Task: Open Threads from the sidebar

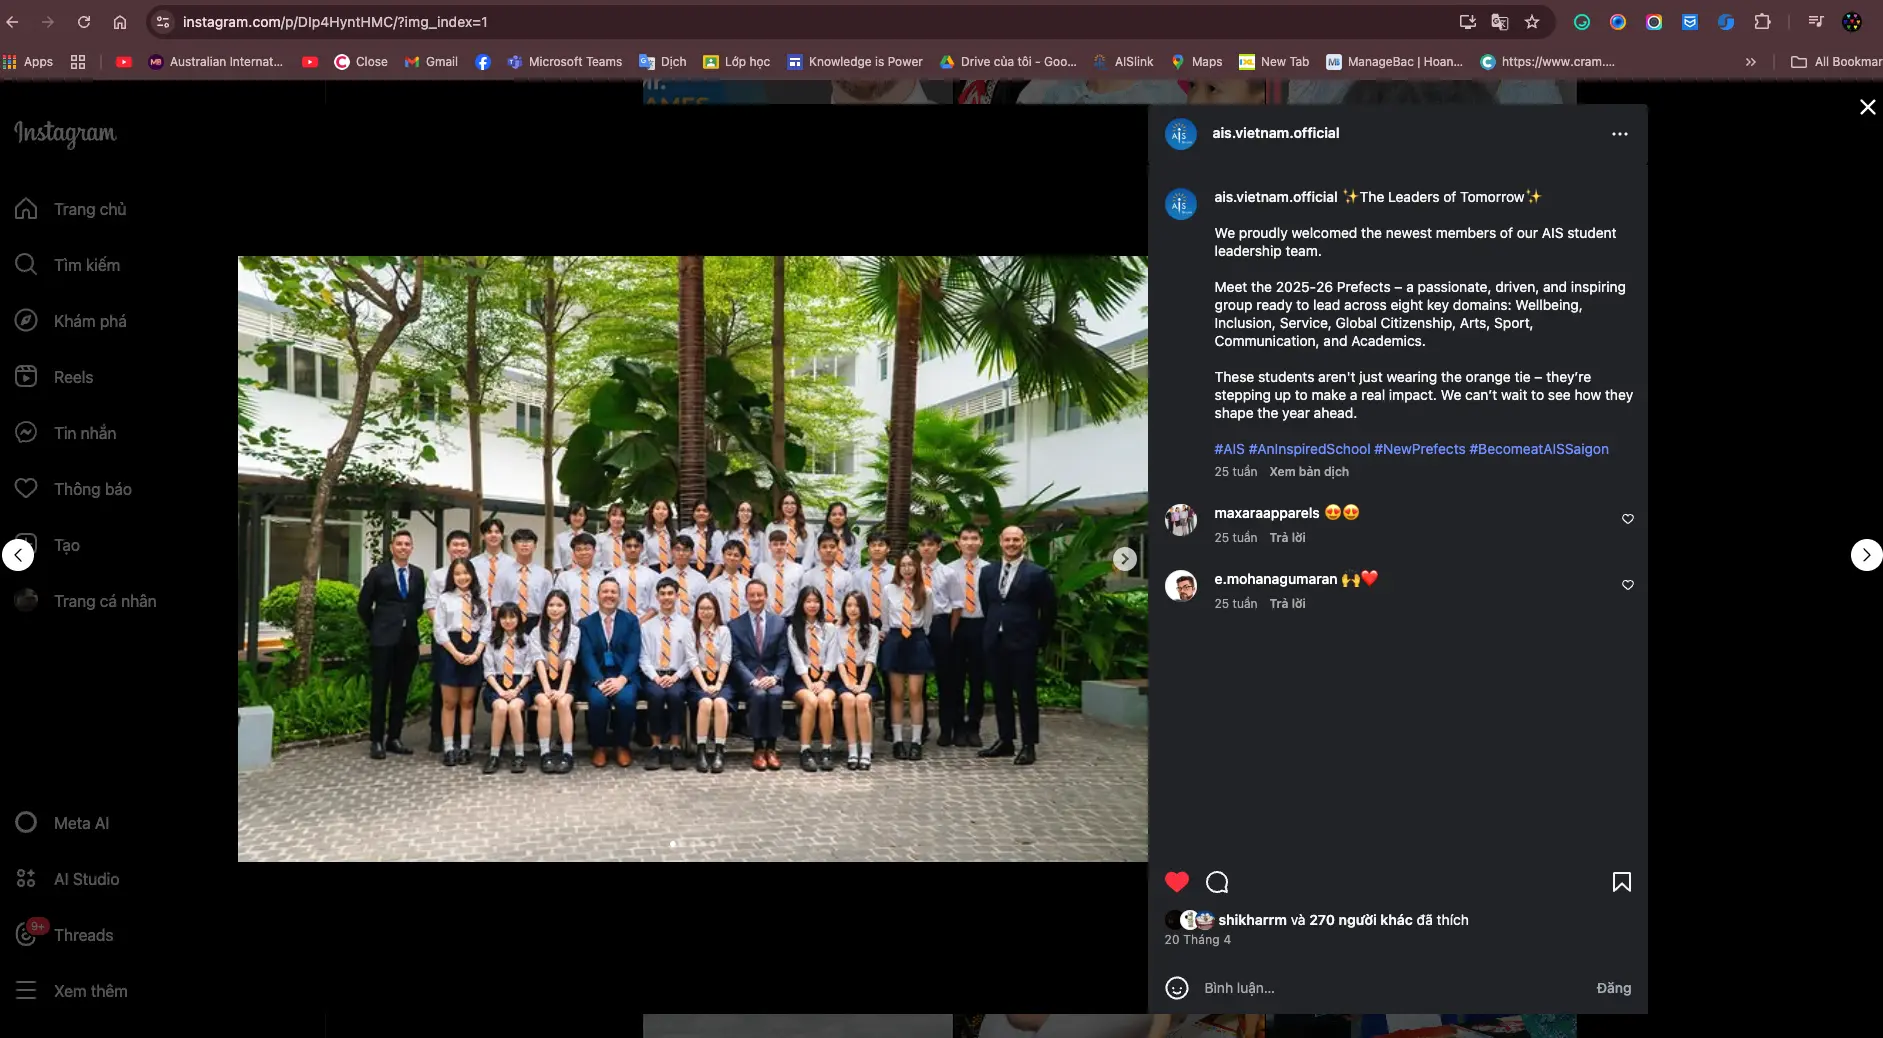Action: (x=83, y=935)
